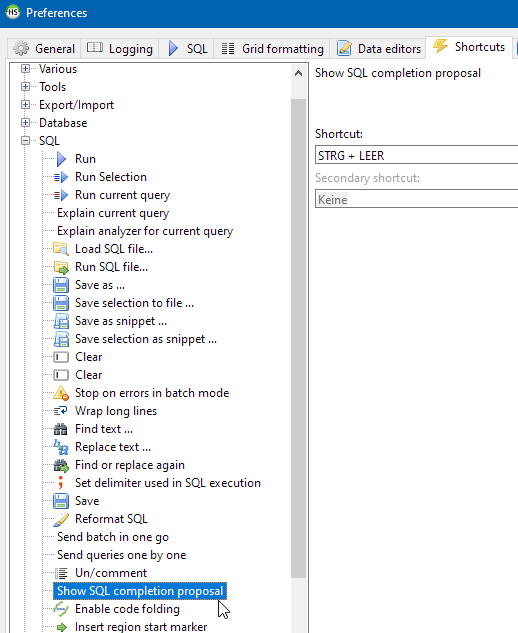
Task: Switch to the Logging tab
Action: [x=120, y=49]
